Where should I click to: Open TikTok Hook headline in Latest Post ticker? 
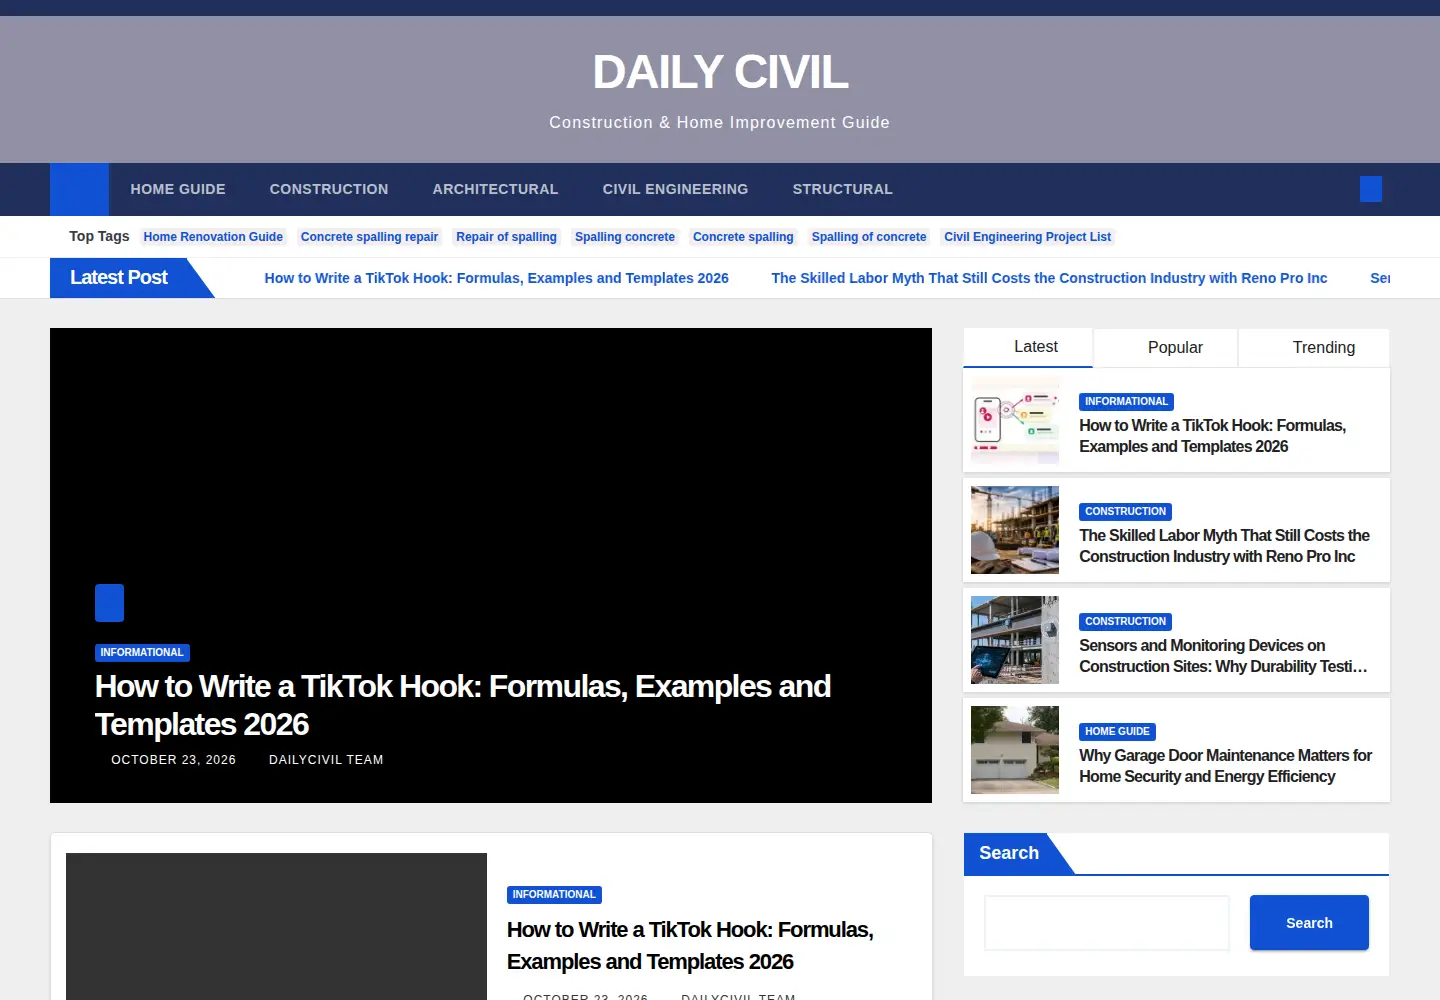(x=497, y=278)
